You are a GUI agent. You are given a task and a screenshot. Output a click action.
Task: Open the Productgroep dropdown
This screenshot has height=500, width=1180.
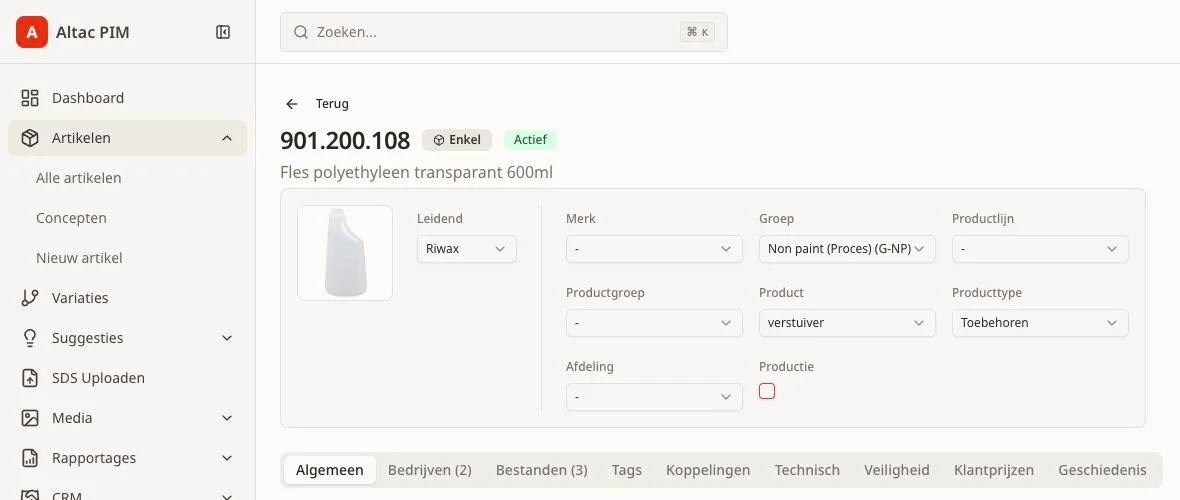pos(654,323)
